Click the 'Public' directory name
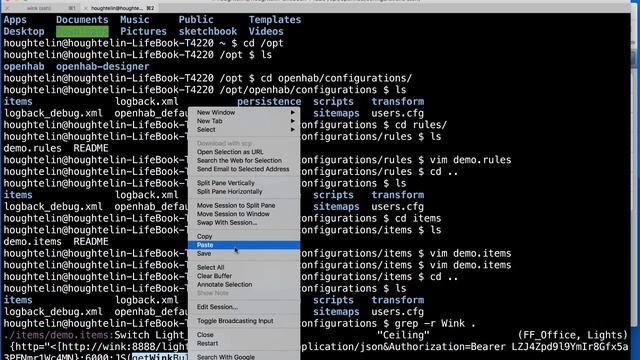640x360 pixels. [196, 20]
